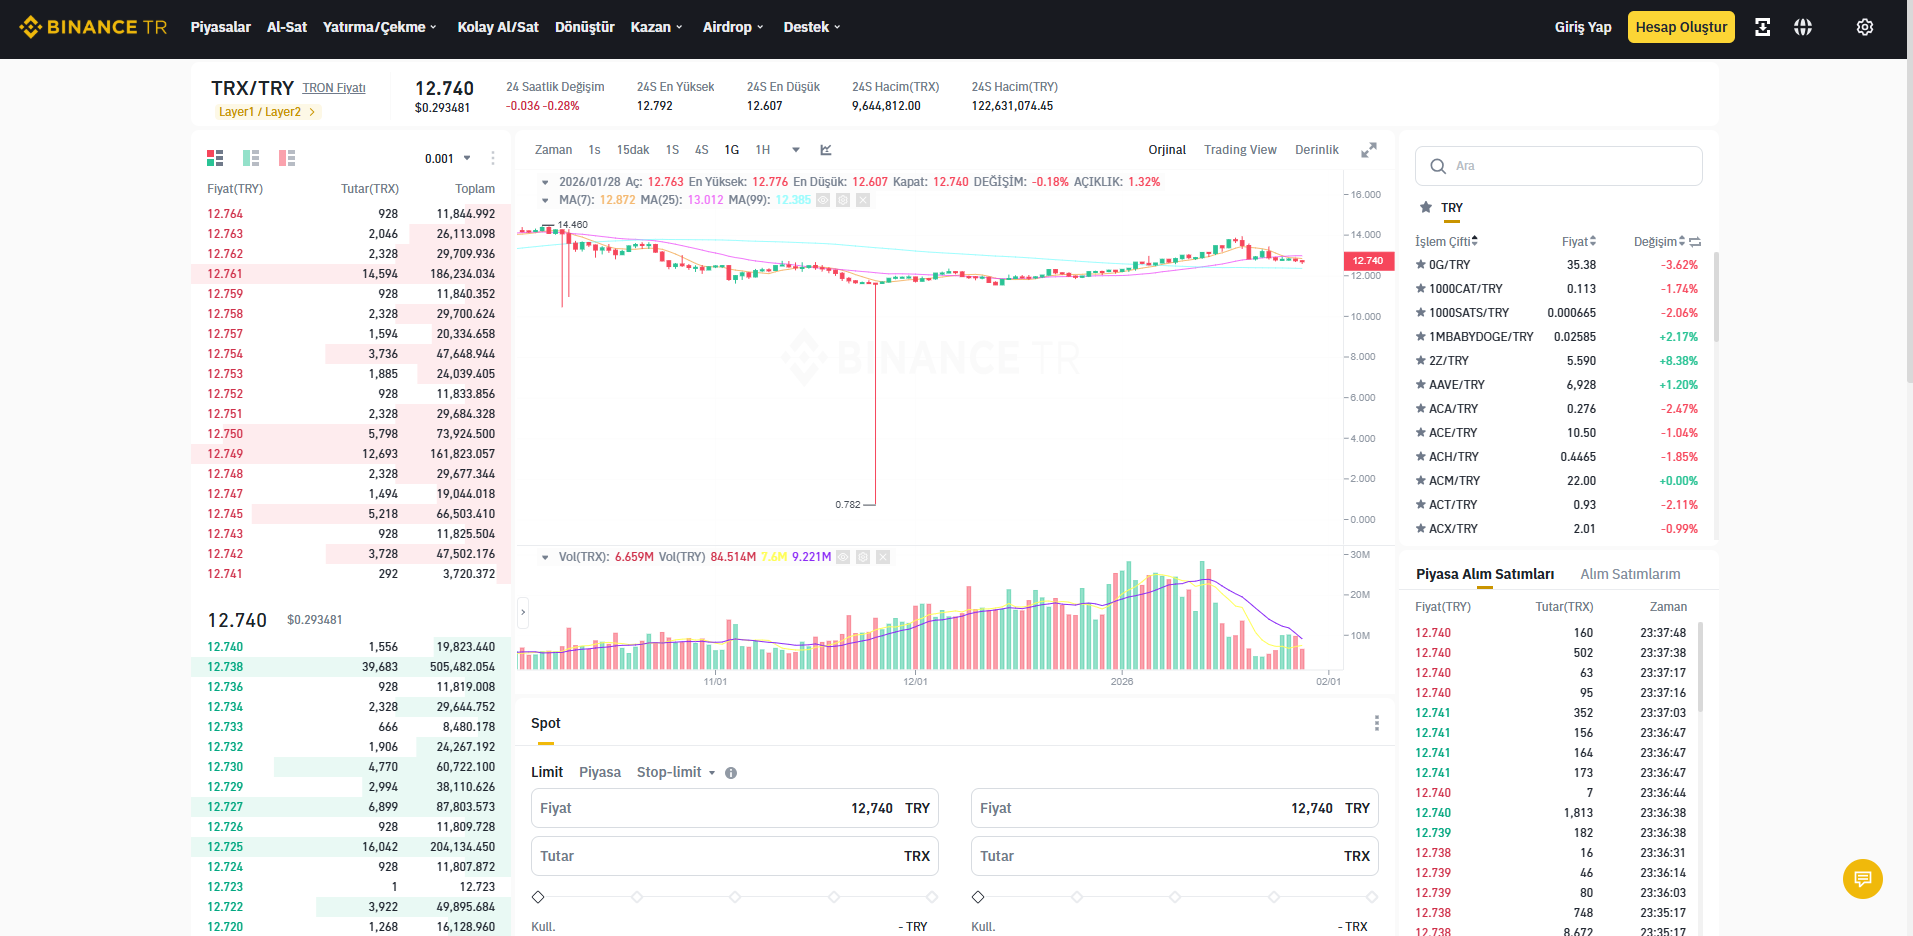Click buy amount slider start handle

pos(538,897)
